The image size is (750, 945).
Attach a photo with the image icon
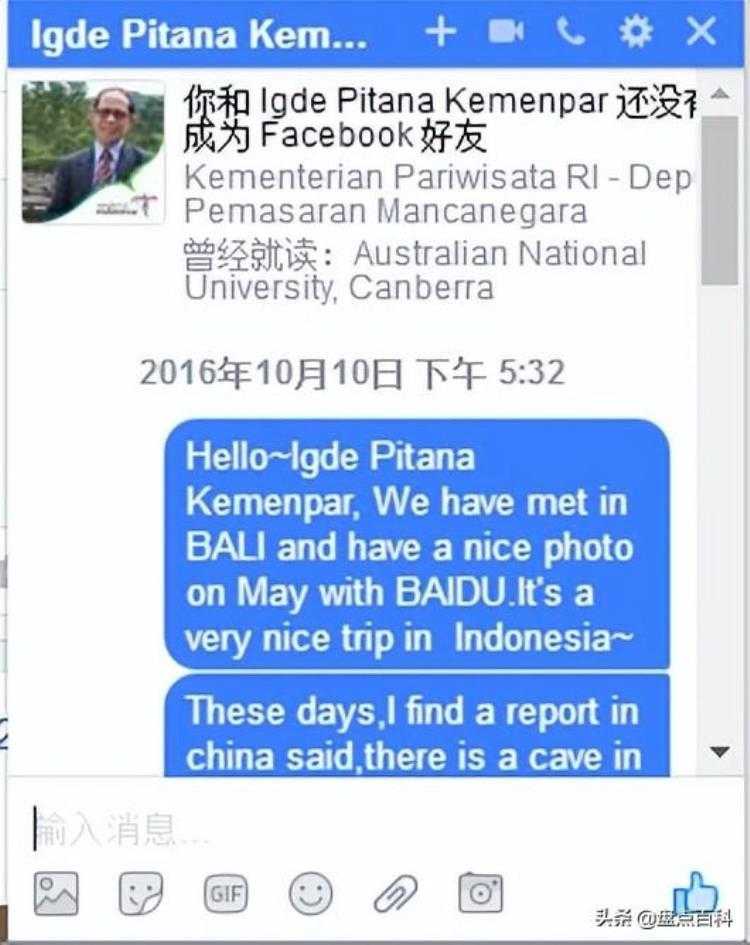56,893
